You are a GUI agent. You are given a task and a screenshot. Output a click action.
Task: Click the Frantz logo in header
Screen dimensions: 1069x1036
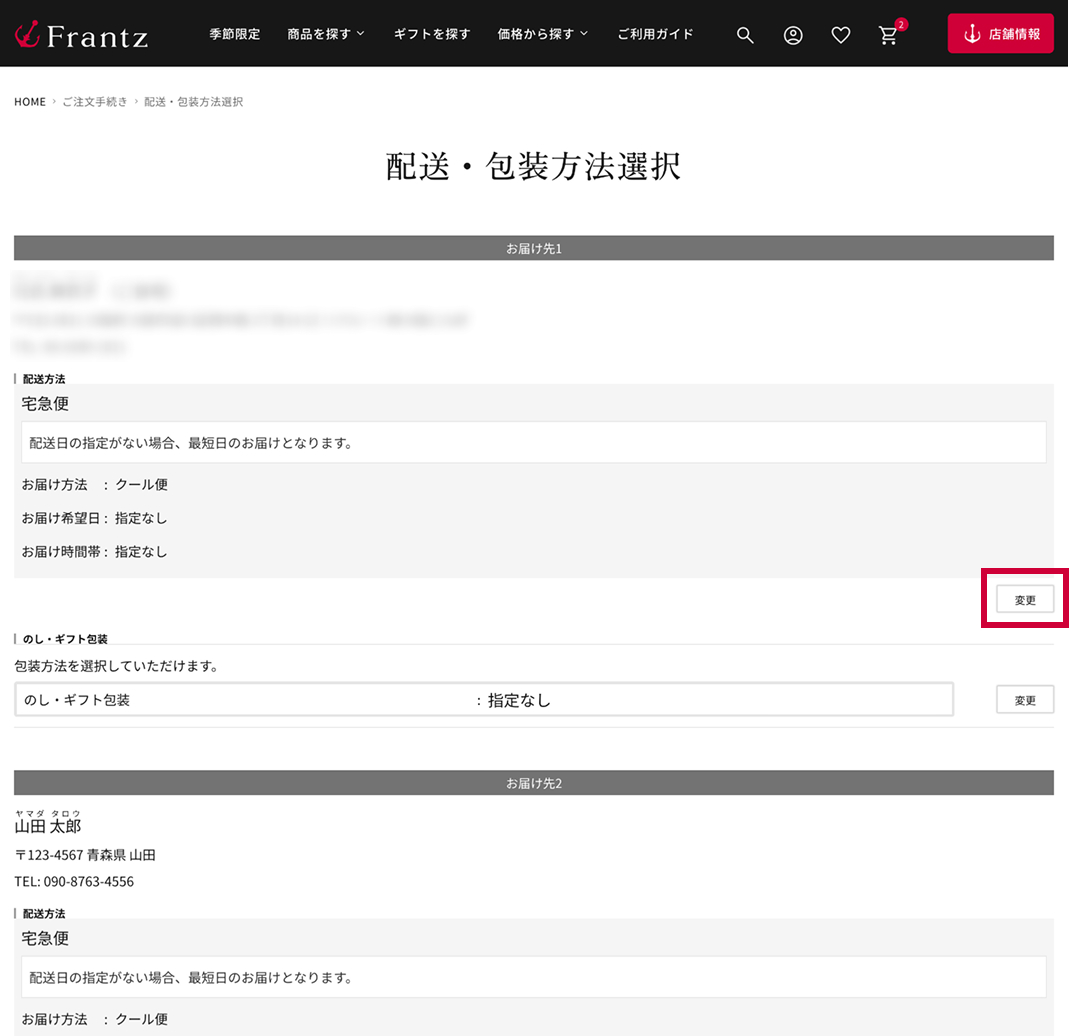[x=82, y=35]
